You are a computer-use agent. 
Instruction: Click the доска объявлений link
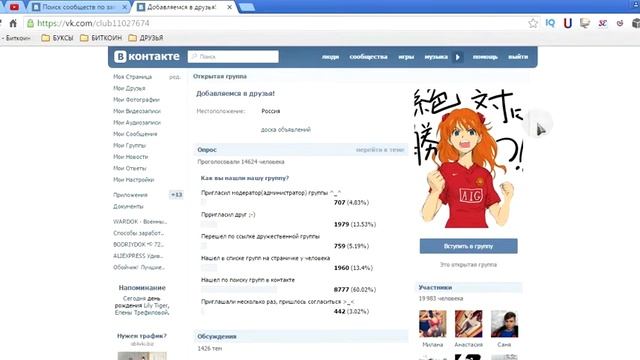click(286, 130)
